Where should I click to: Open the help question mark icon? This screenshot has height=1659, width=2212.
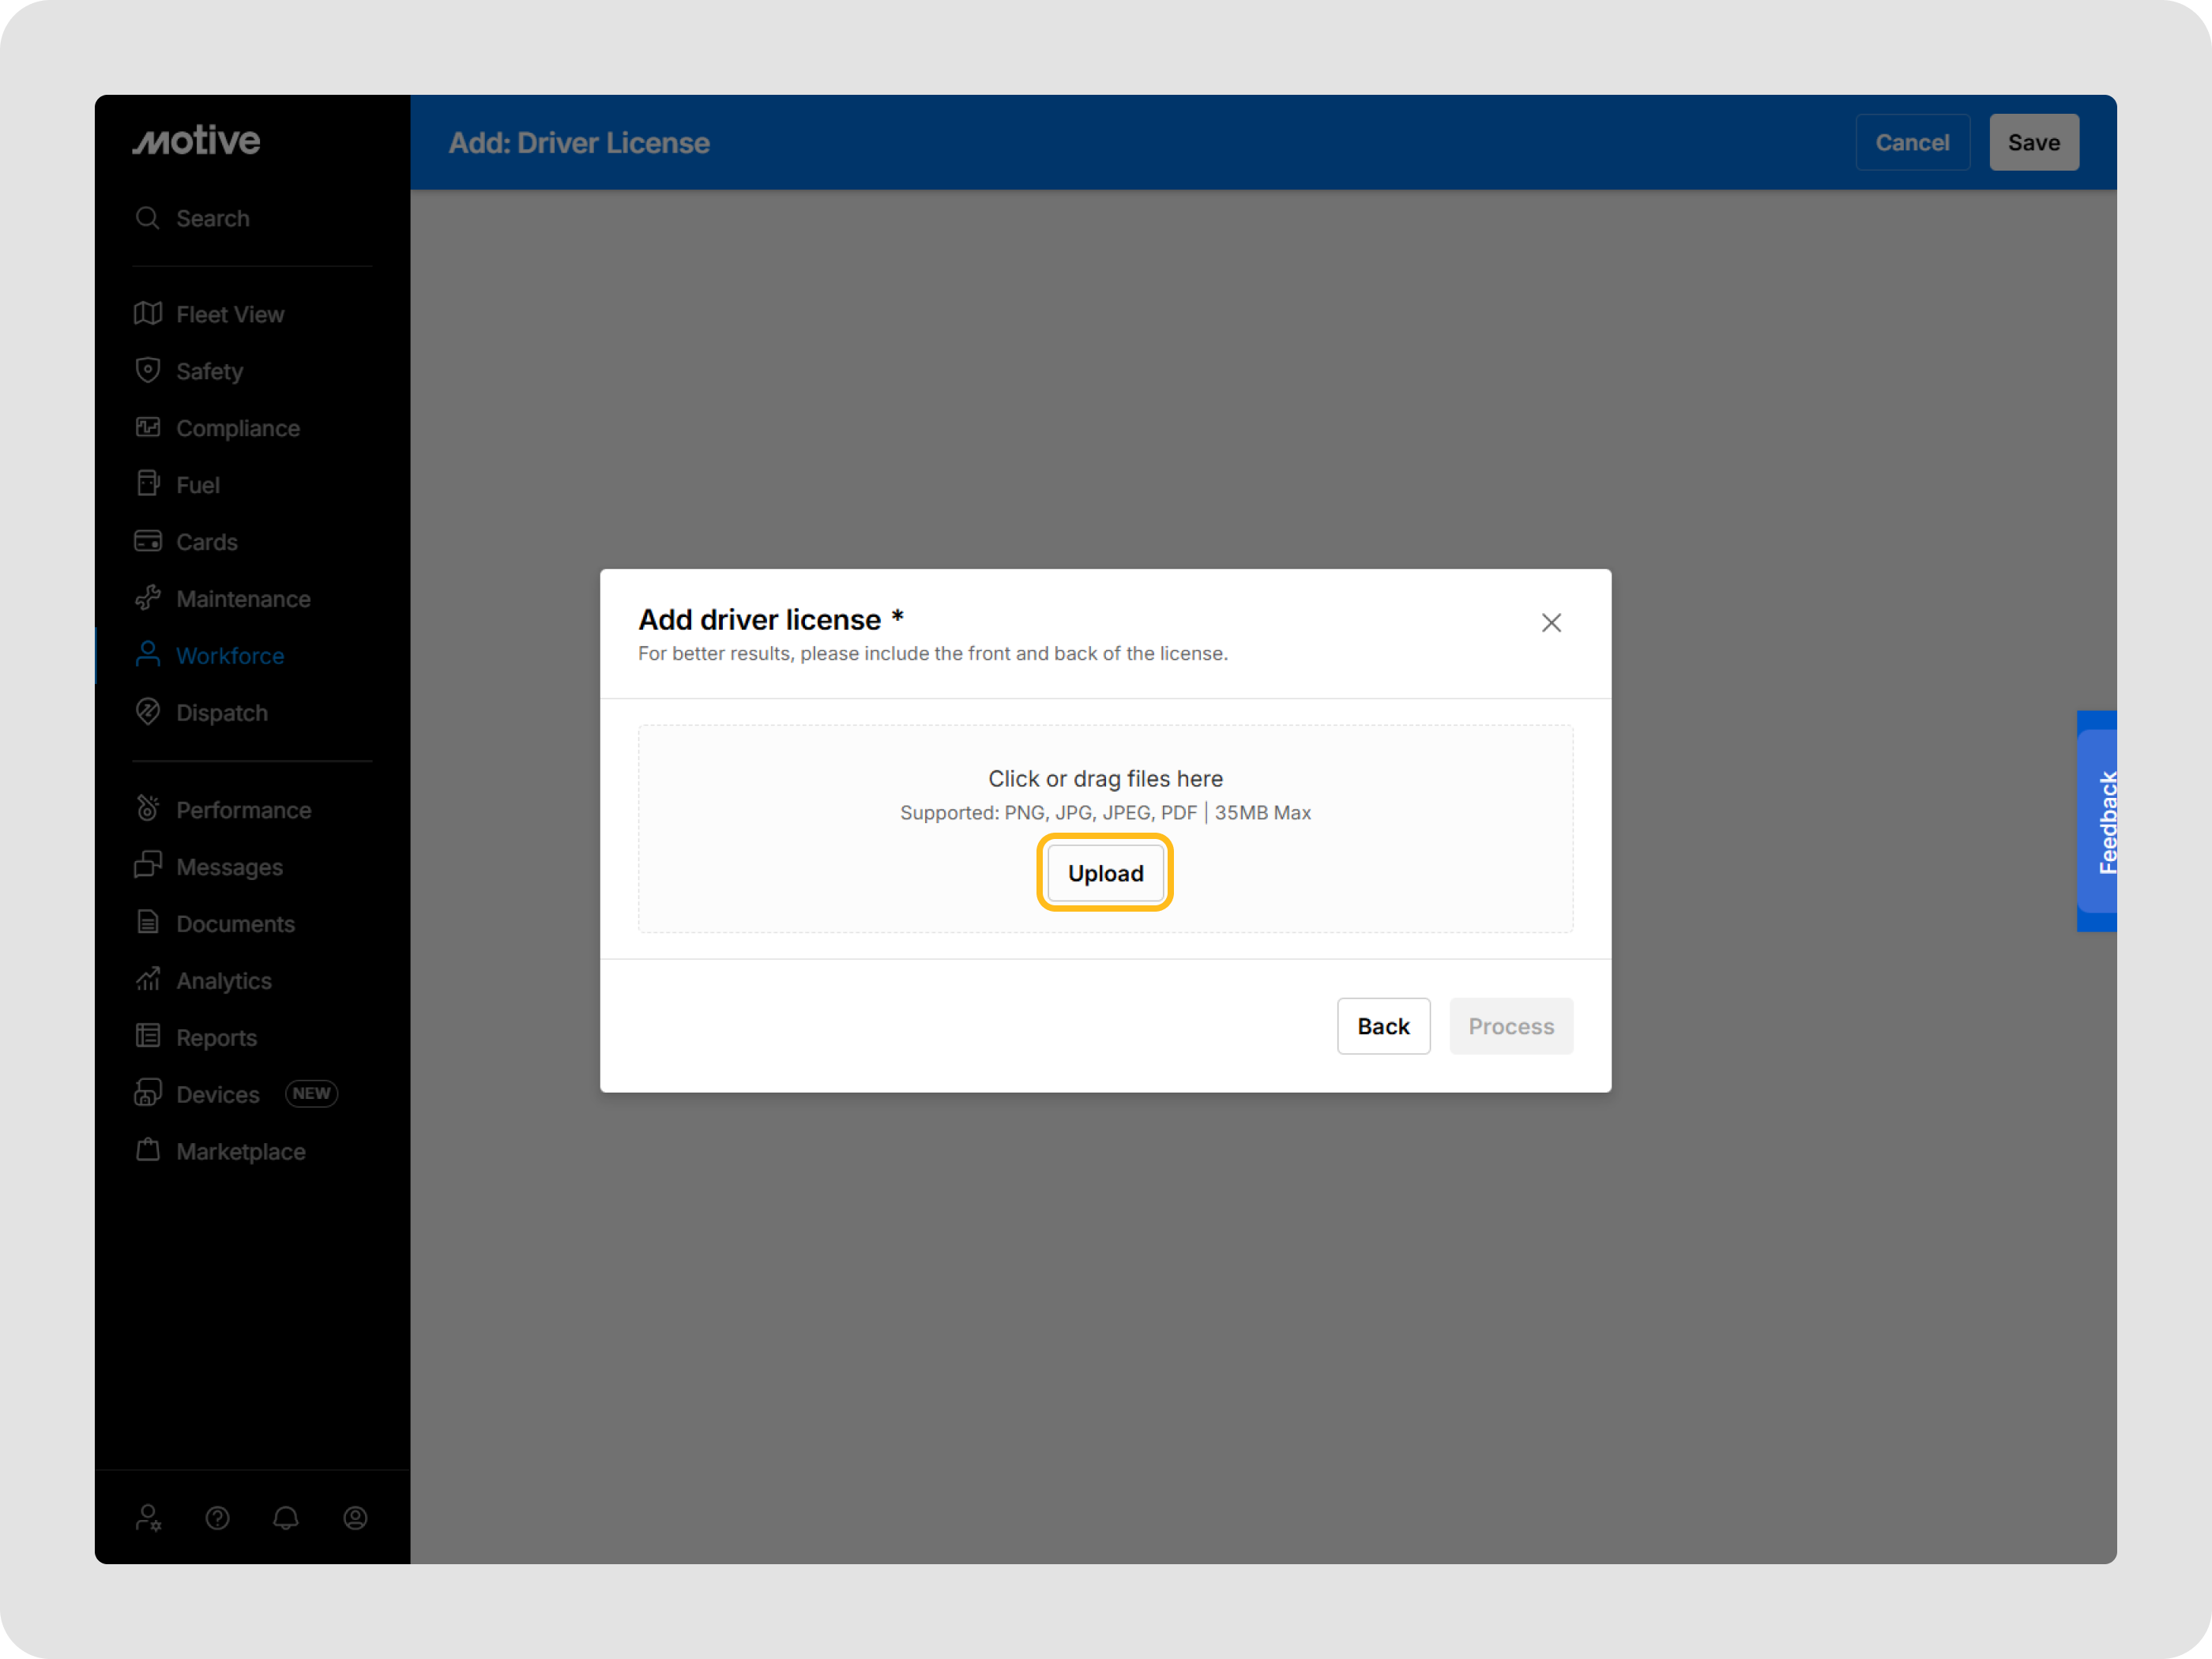click(x=218, y=1518)
